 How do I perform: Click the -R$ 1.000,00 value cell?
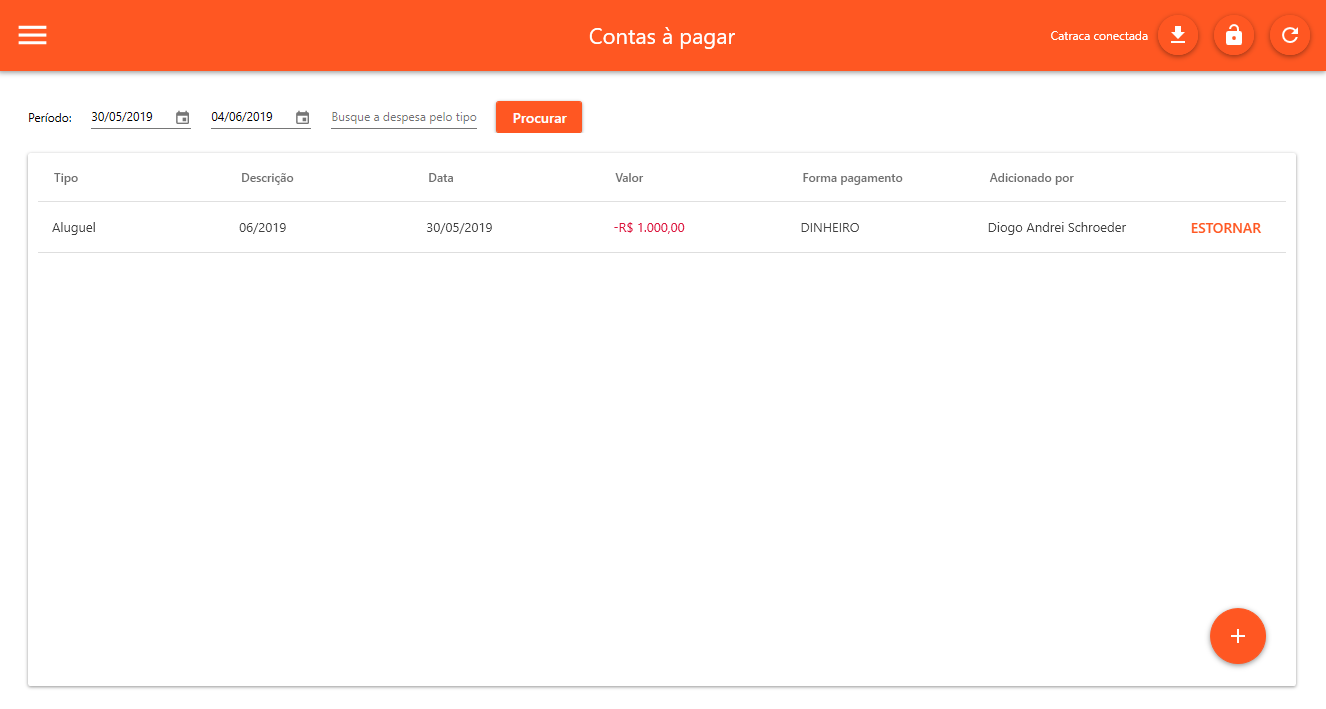click(x=649, y=228)
